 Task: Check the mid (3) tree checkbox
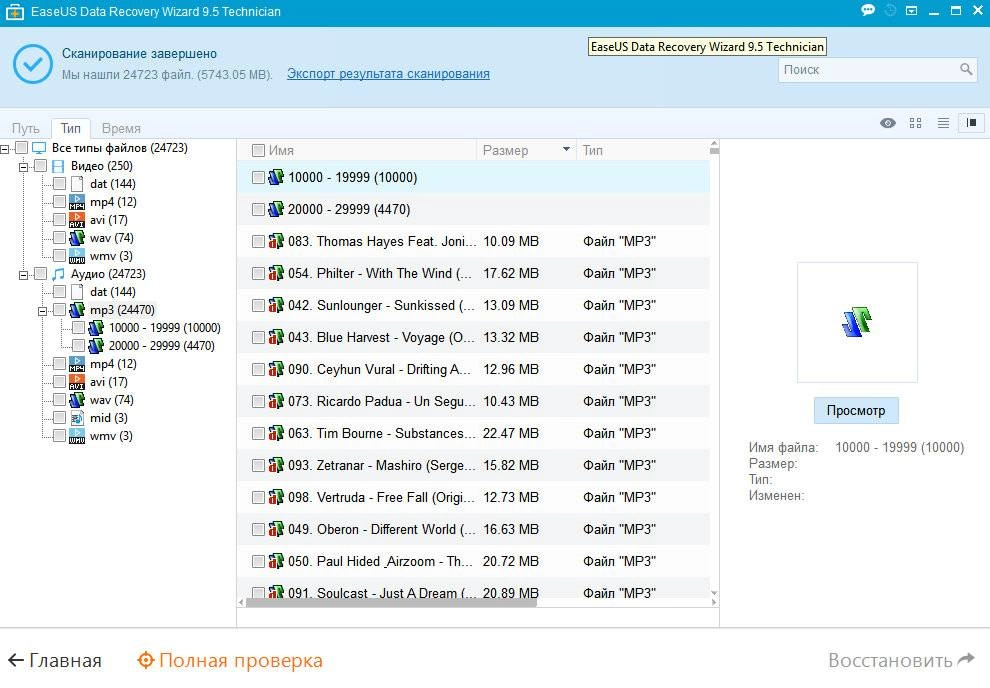coord(59,418)
